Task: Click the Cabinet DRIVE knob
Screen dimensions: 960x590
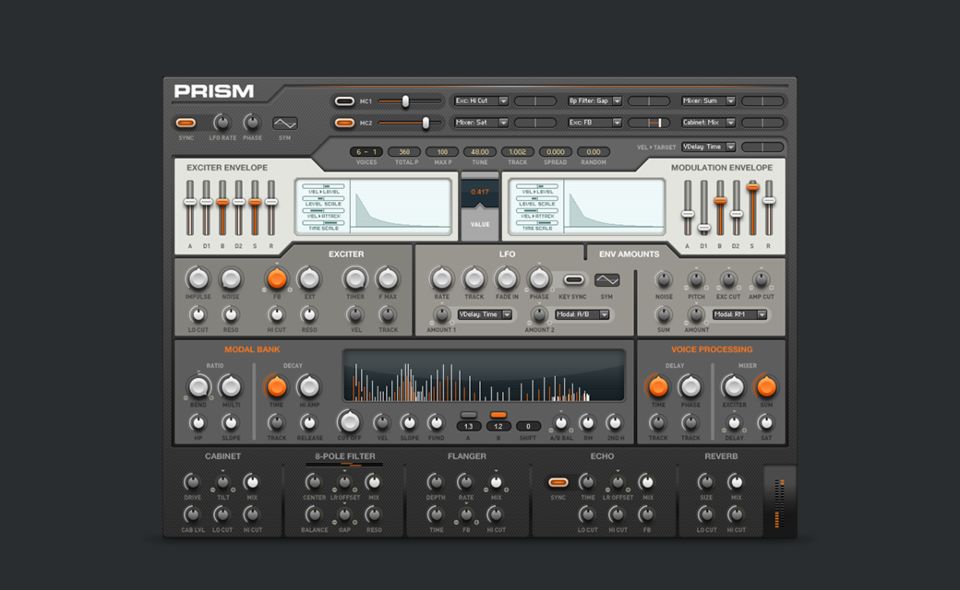Action: click(191, 482)
